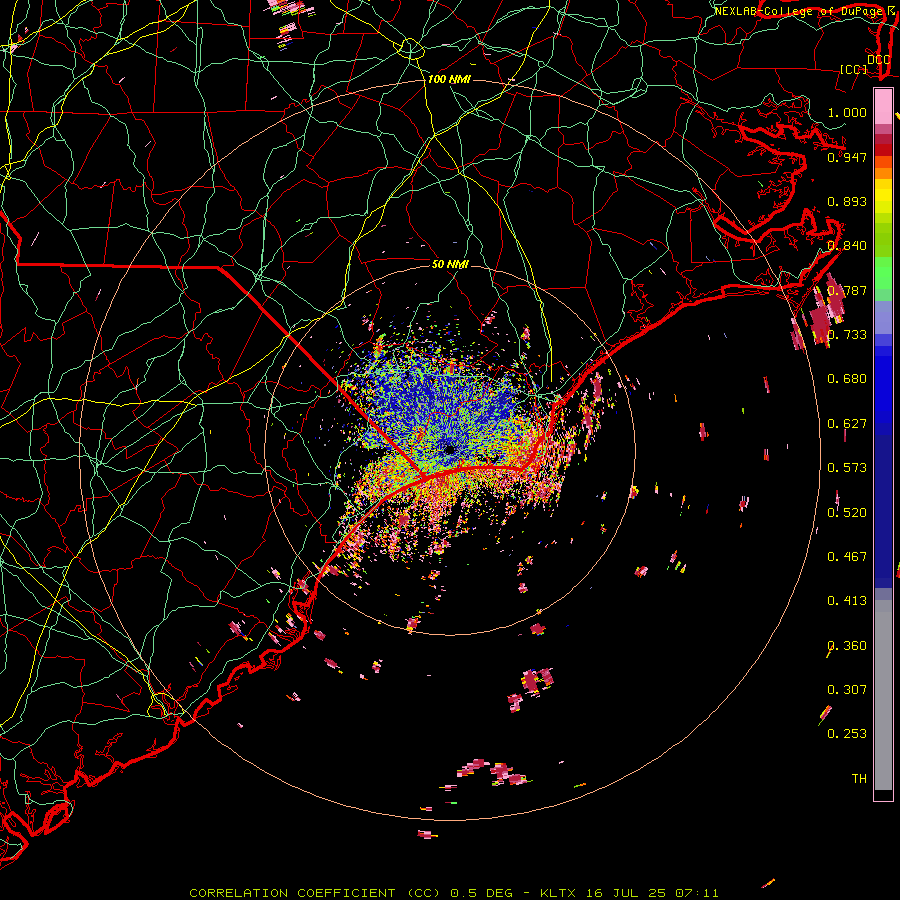Select the 1.000 value on color scale
Image resolution: width=900 pixels, height=900 pixels.
[x=847, y=112]
